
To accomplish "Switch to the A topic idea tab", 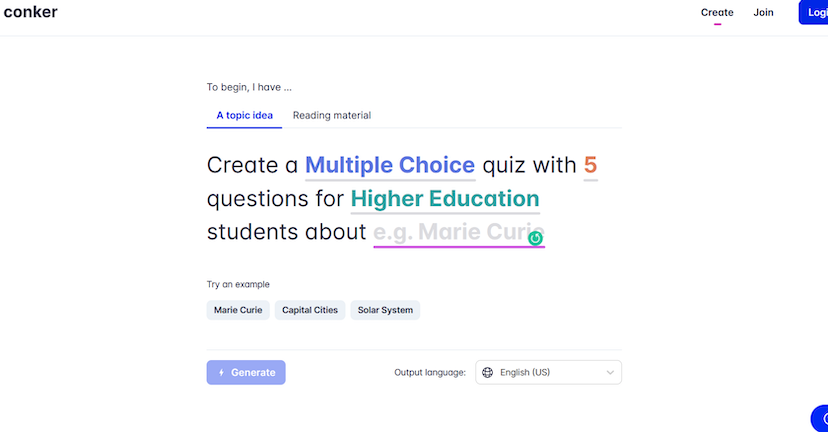I will pyautogui.click(x=245, y=115).
